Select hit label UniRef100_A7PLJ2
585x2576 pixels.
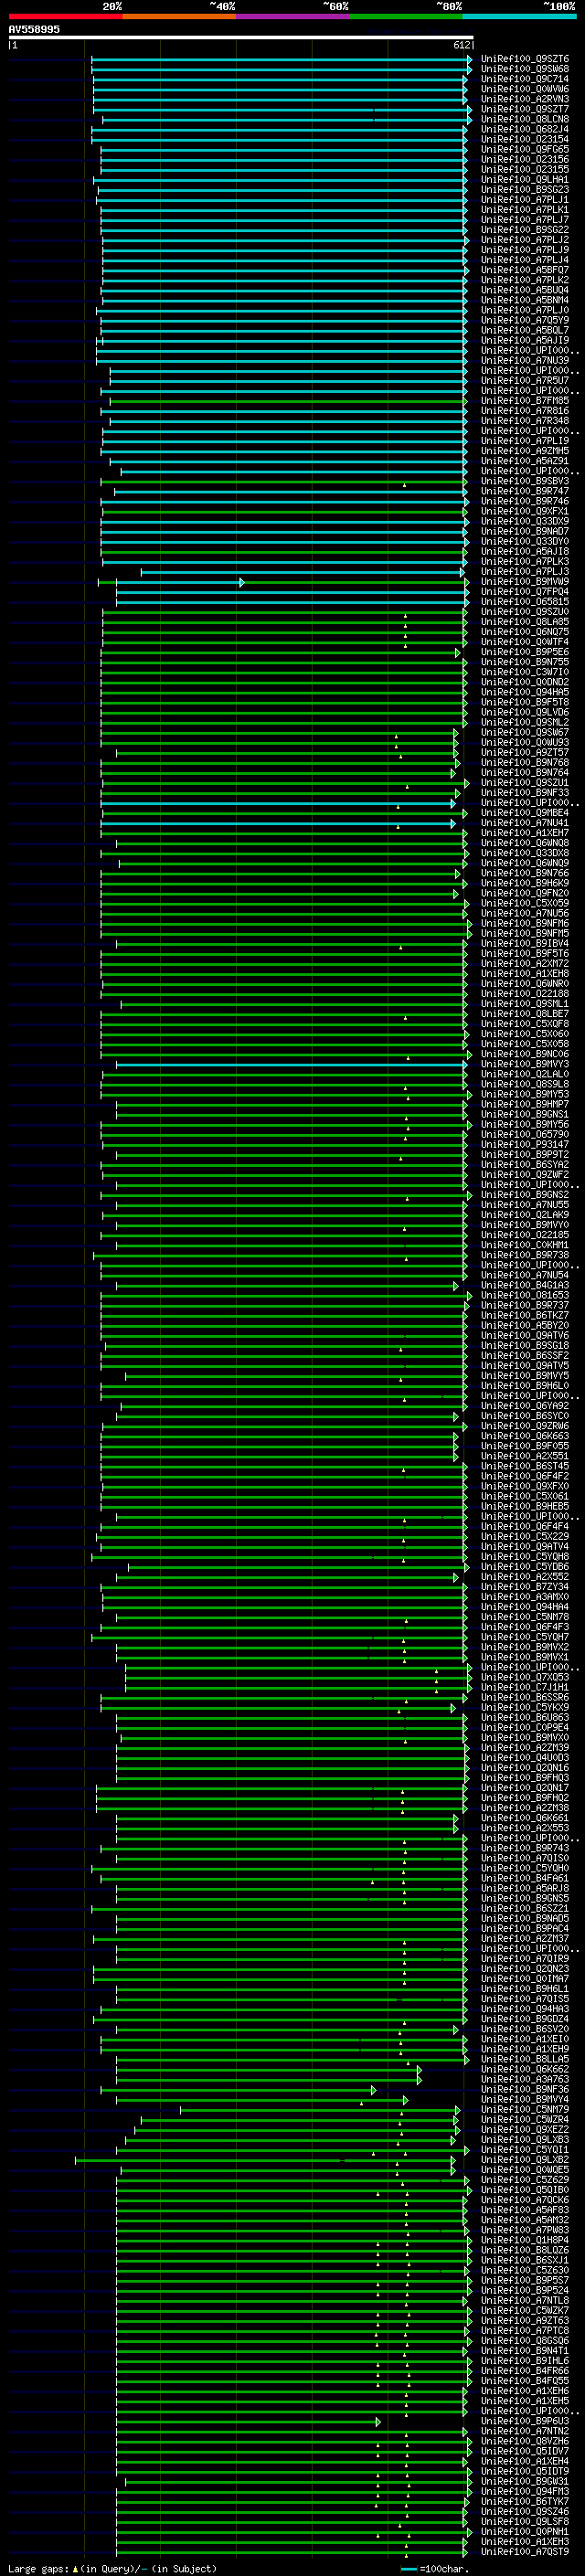tap(525, 240)
